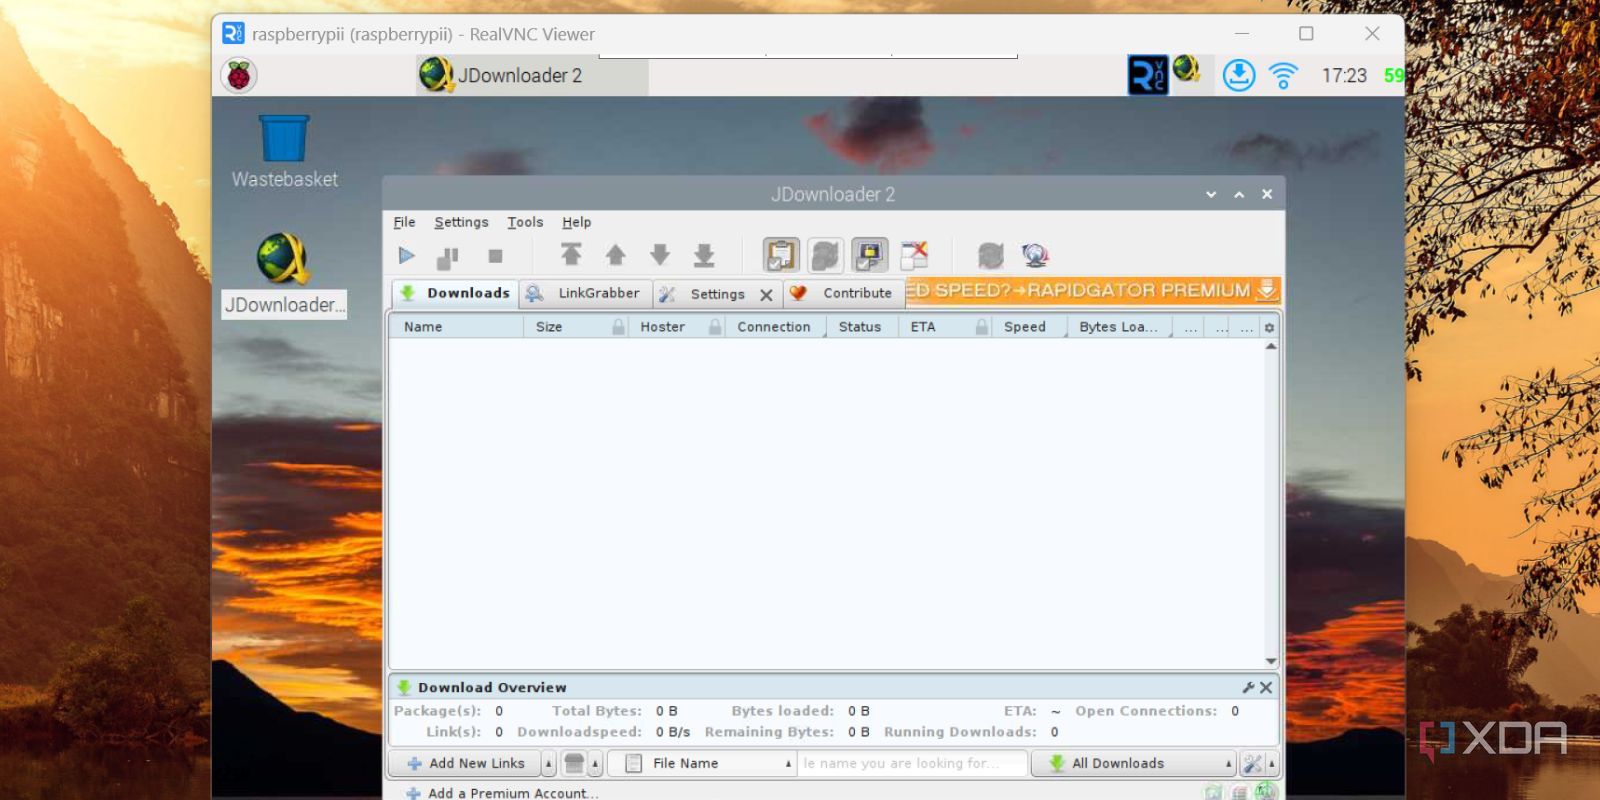Image resolution: width=1600 pixels, height=800 pixels.
Task: Click the Rapidgator Premium banner
Action: point(1093,291)
